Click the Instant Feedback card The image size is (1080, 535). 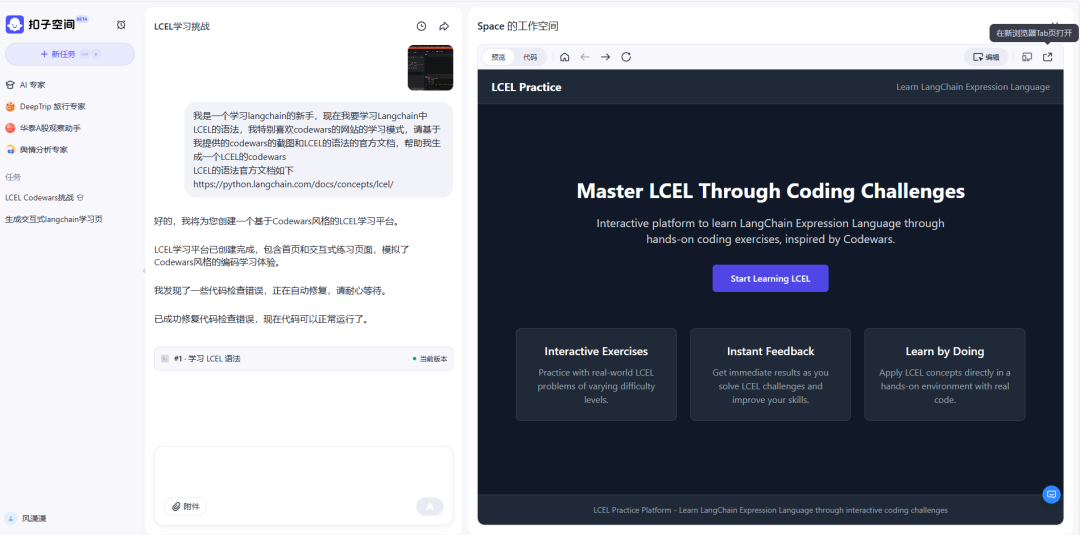(770, 374)
